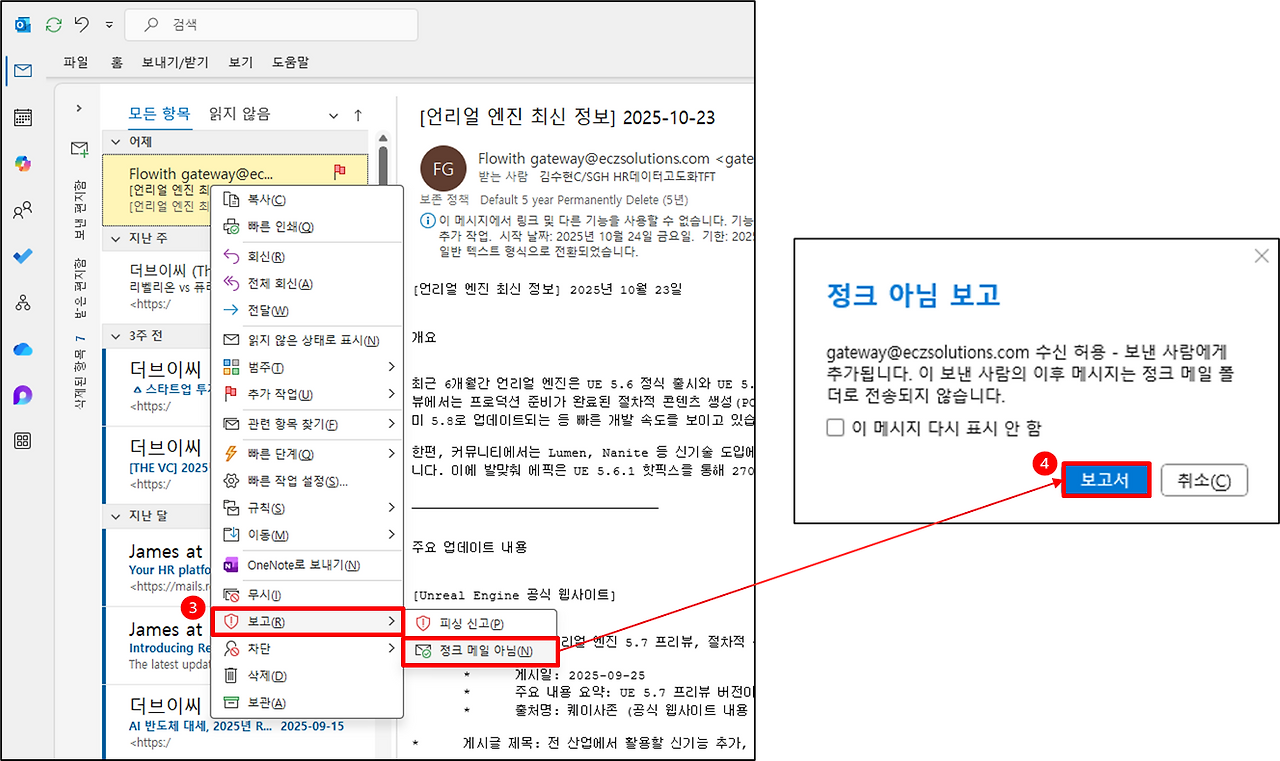This screenshot has width=1280, height=761.
Task: Open the 보기 ribbon tab
Action: [x=241, y=62]
